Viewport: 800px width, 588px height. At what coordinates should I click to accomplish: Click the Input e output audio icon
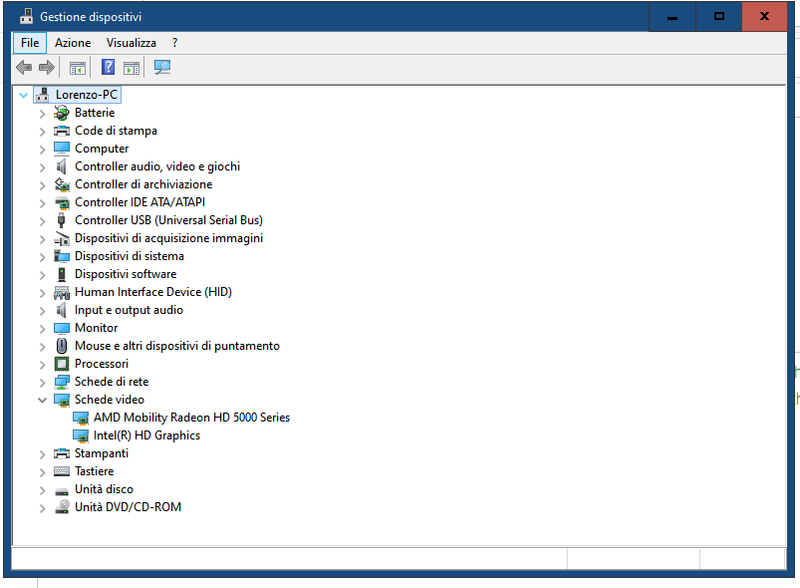(x=62, y=310)
